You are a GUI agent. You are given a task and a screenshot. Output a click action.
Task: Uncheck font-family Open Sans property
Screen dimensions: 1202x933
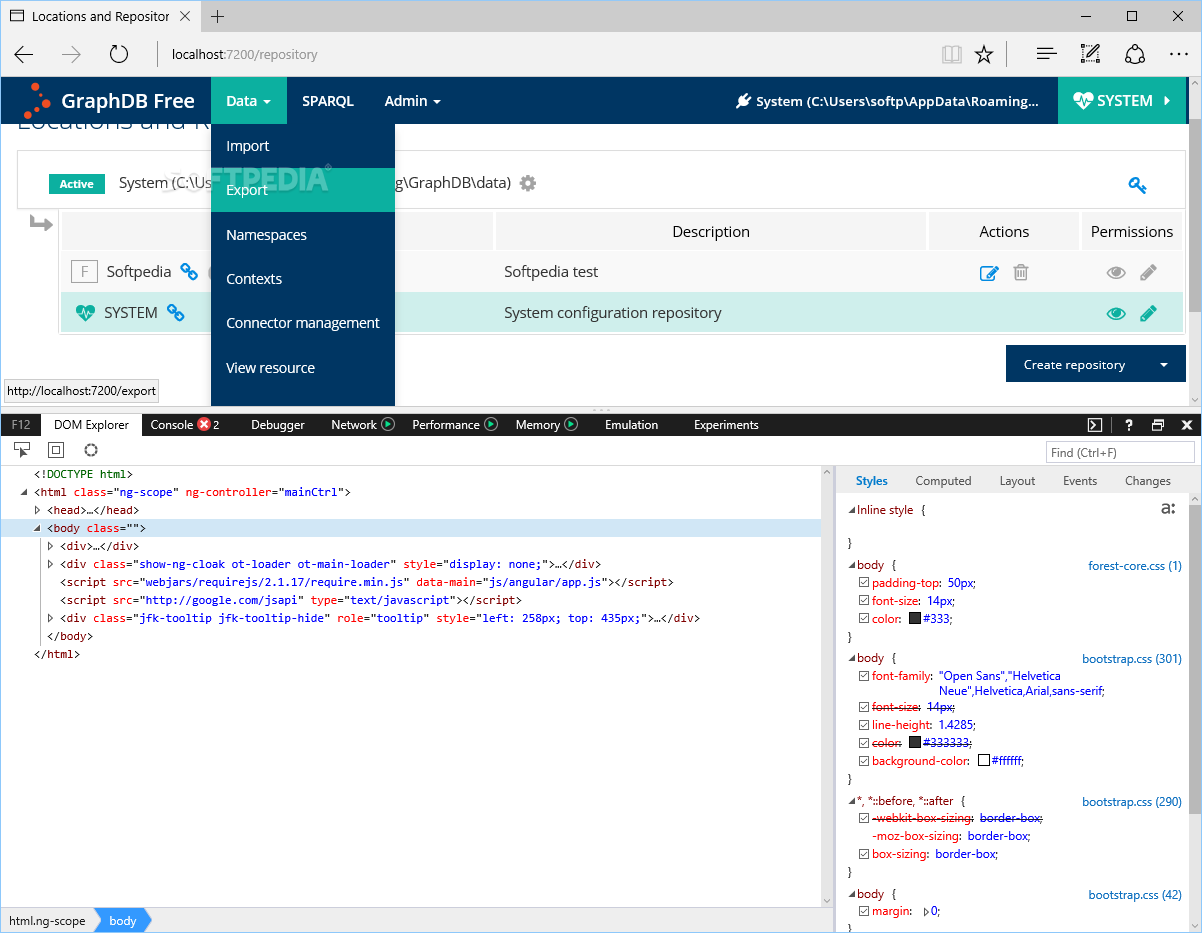pyautogui.click(x=864, y=676)
